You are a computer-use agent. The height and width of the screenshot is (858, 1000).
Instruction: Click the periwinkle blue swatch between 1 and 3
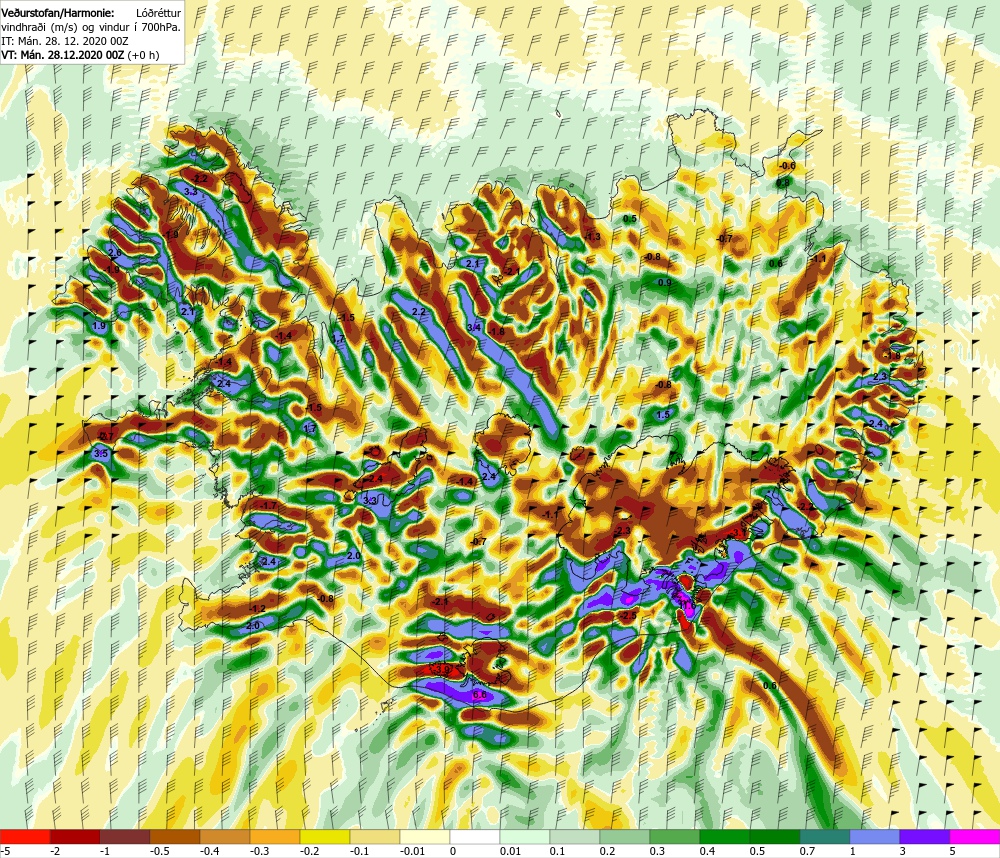(875, 836)
